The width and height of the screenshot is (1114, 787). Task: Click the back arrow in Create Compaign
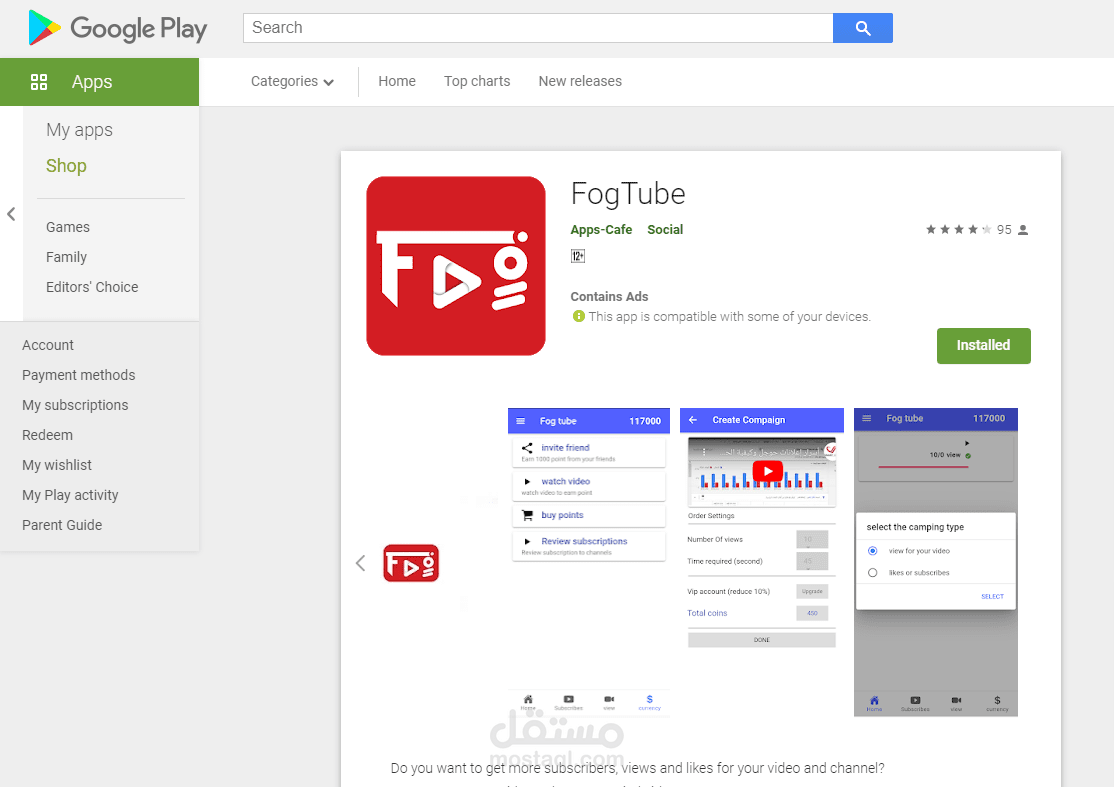click(693, 420)
